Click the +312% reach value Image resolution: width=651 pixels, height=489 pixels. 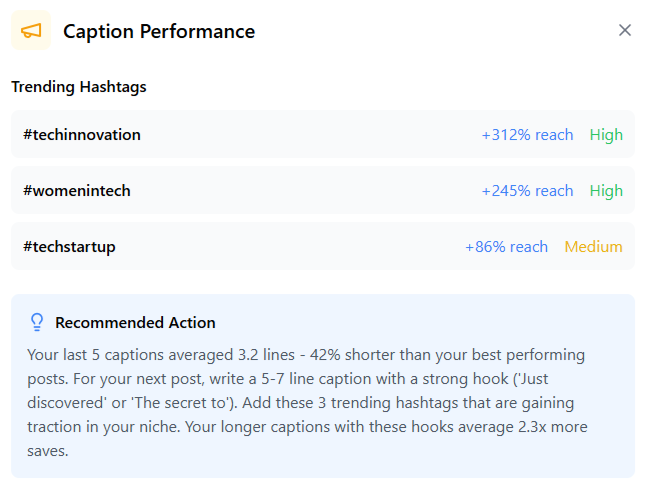click(x=527, y=135)
